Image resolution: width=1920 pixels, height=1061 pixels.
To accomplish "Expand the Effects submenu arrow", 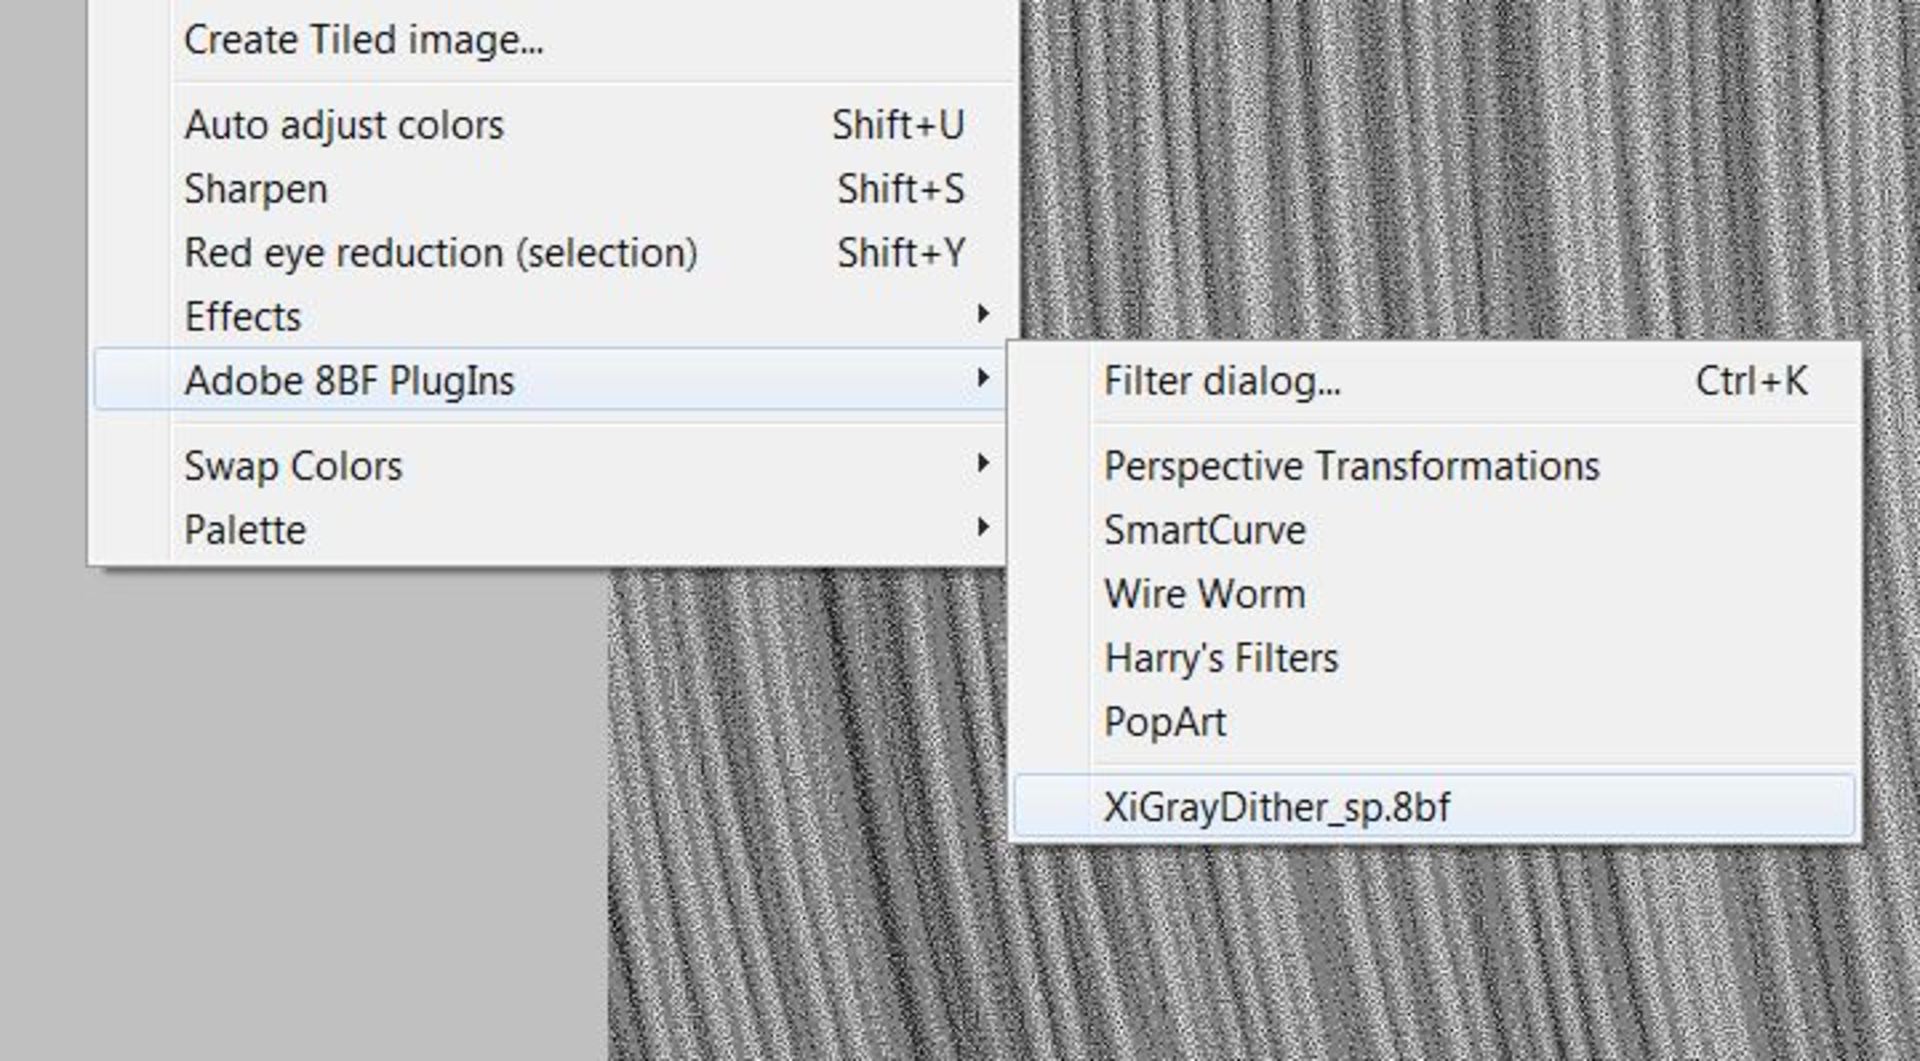I will 983,315.
